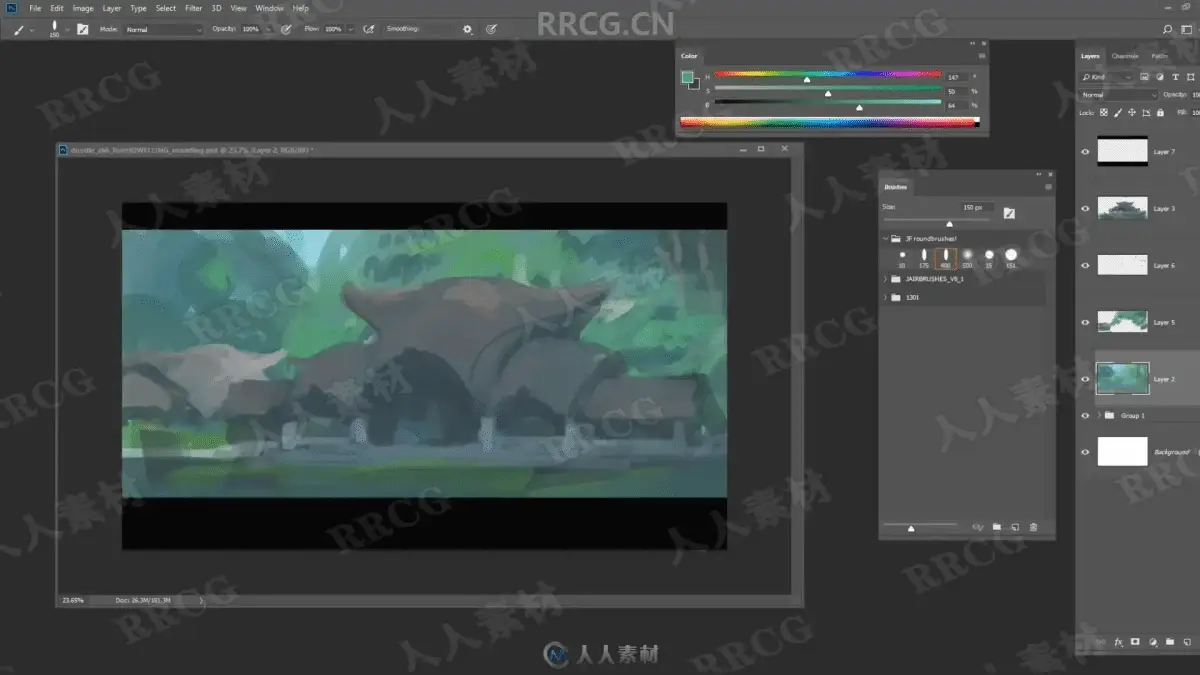
Task: Open the Window menu
Action: point(269,8)
